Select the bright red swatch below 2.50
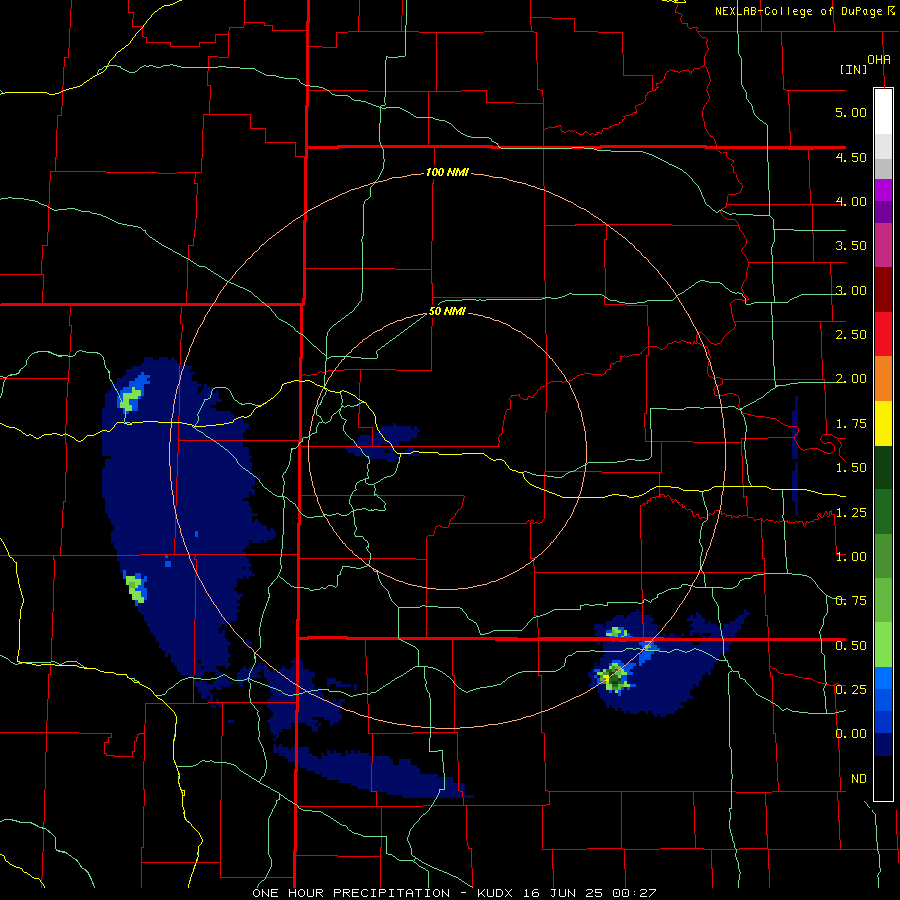Viewport: 900px width, 900px height. click(883, 334)
